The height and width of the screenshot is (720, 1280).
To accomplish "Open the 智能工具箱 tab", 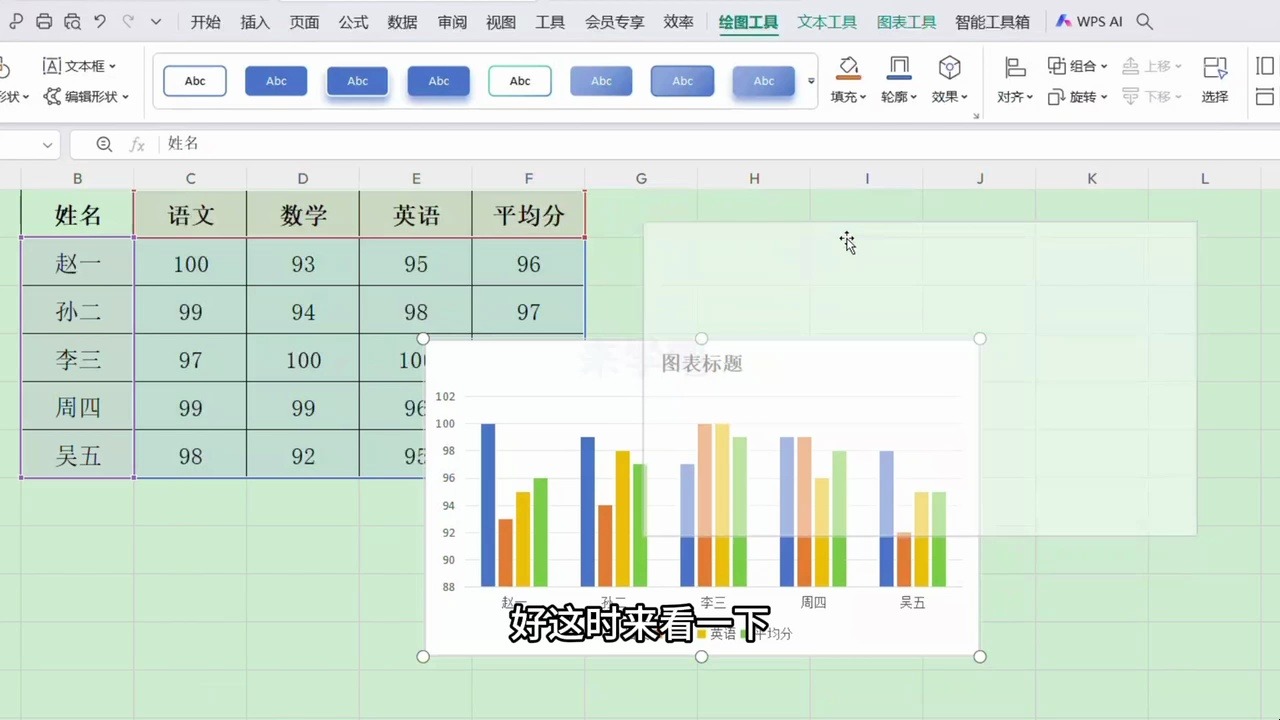I will pos(992,21).
